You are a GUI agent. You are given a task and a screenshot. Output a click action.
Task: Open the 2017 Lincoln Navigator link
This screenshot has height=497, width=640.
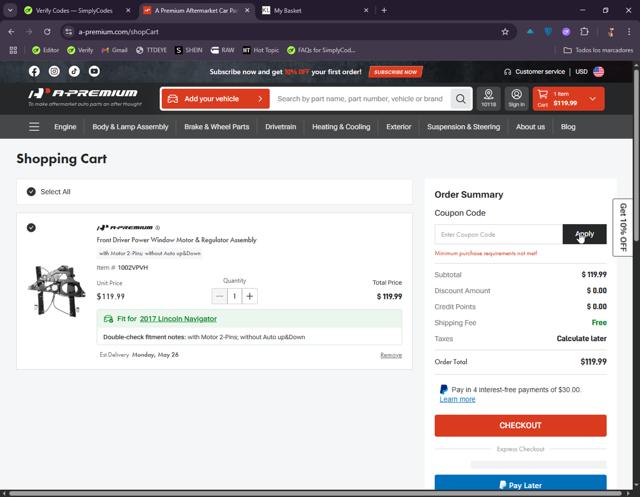178,319
